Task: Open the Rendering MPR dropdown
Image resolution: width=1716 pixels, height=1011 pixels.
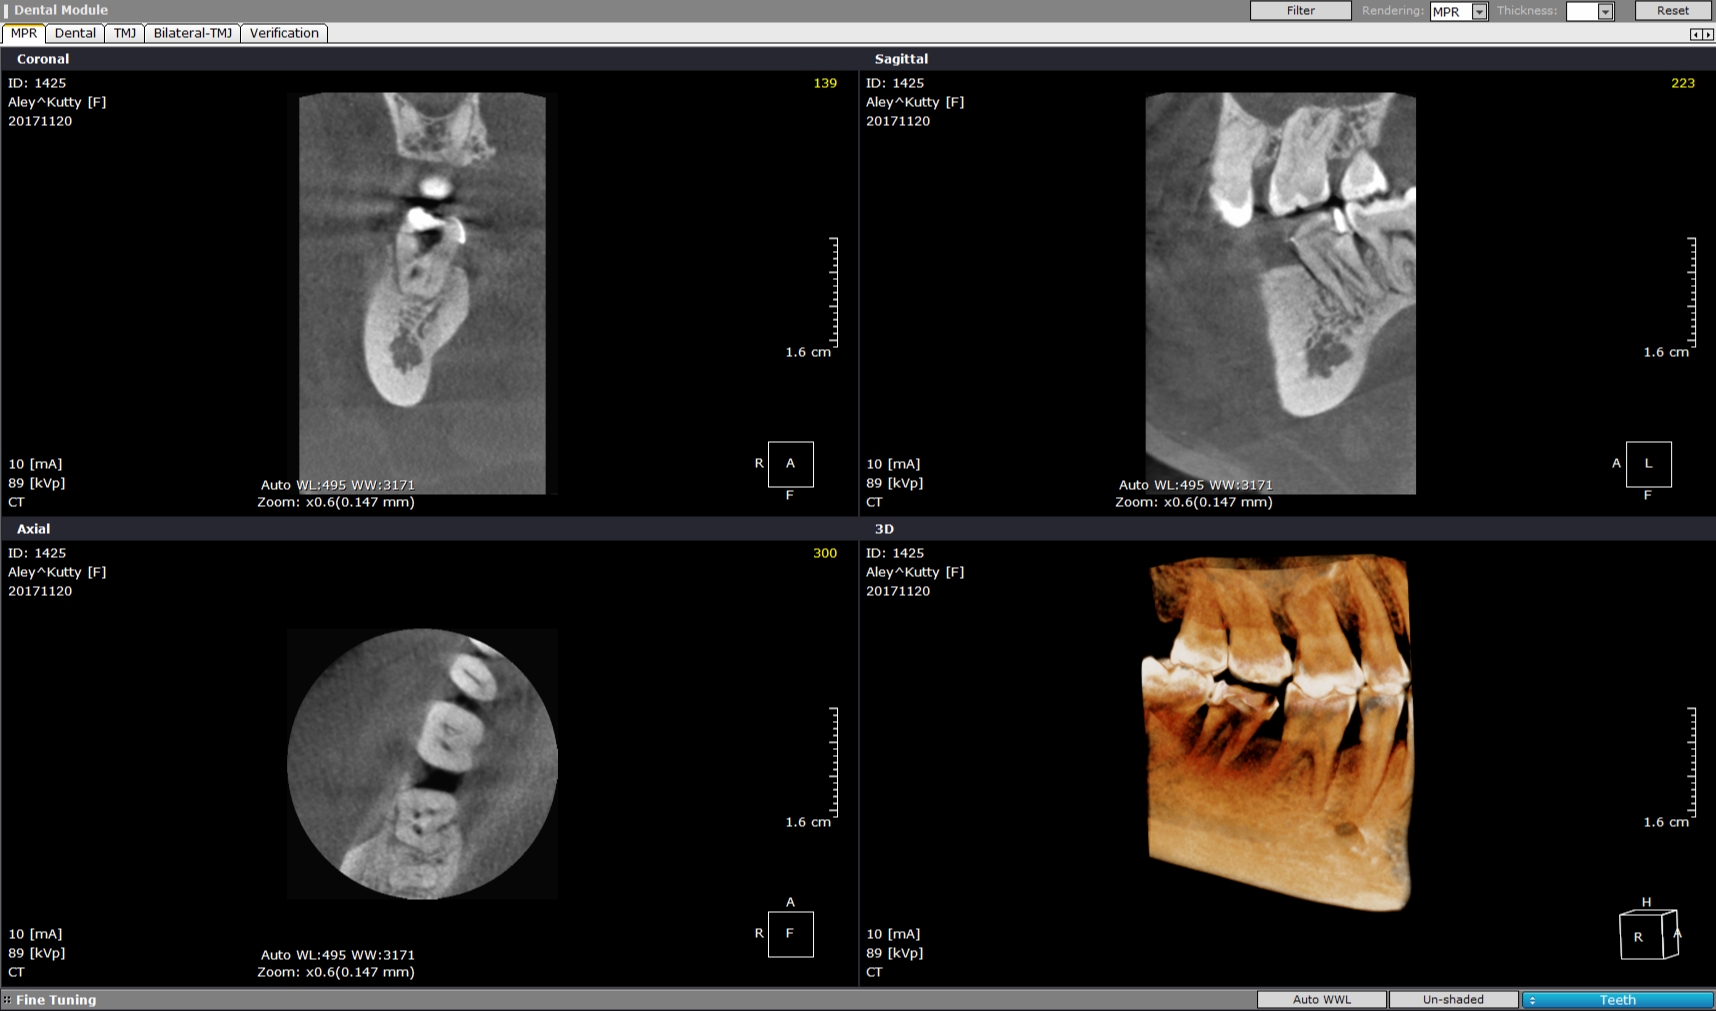Action: pyautogui.click(x=1479, y=12)
